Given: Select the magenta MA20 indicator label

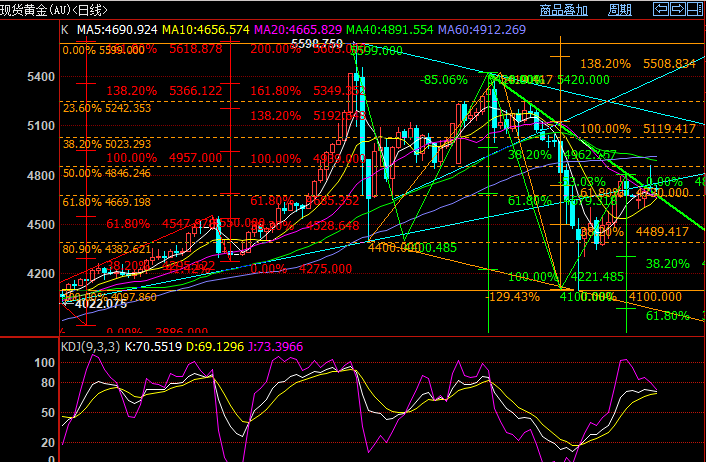Looking at the screenshot, I should [284, 30].
